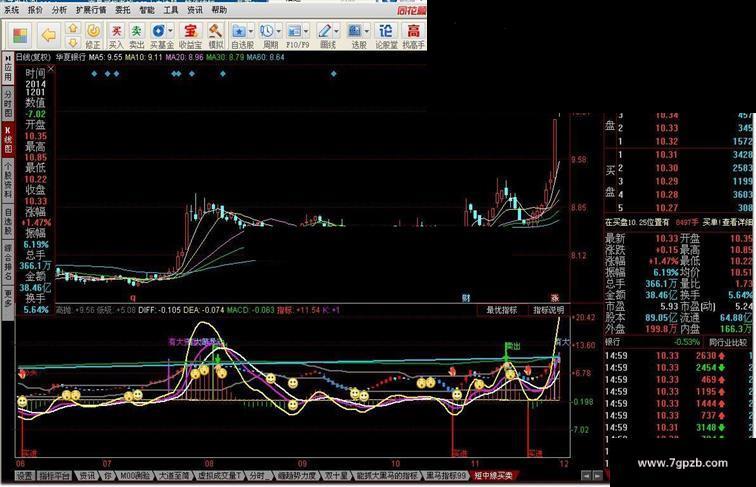This screenshot has width=756, height=487.
Task: Open the 自选股 side tab
Action: [x=8, y=221]
